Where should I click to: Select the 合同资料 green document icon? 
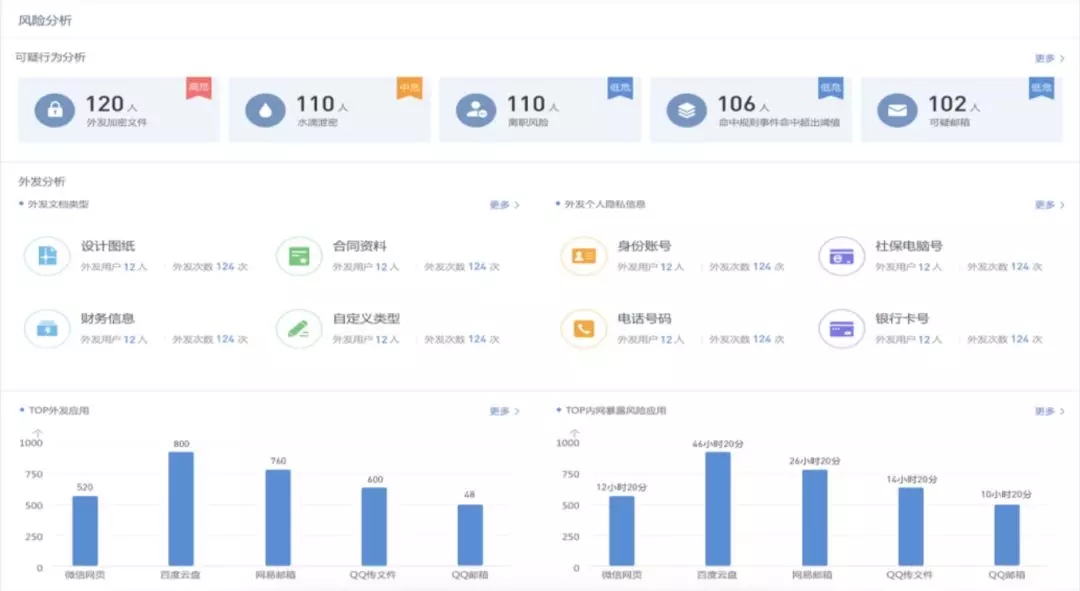[x=299, y=256]
